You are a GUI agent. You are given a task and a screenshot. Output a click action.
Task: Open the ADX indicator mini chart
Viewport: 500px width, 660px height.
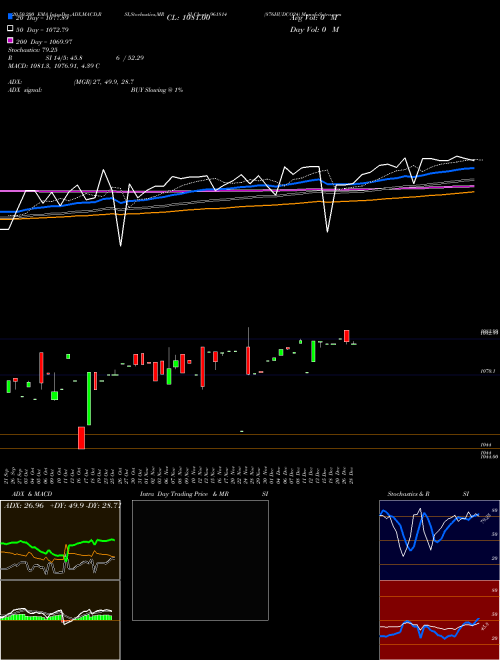(x=60, y=540)
